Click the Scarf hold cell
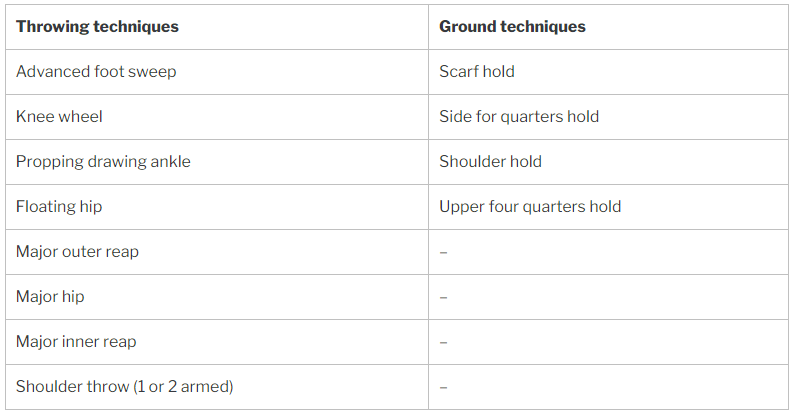This screenshot has width=795, height=415. point(608,72)
